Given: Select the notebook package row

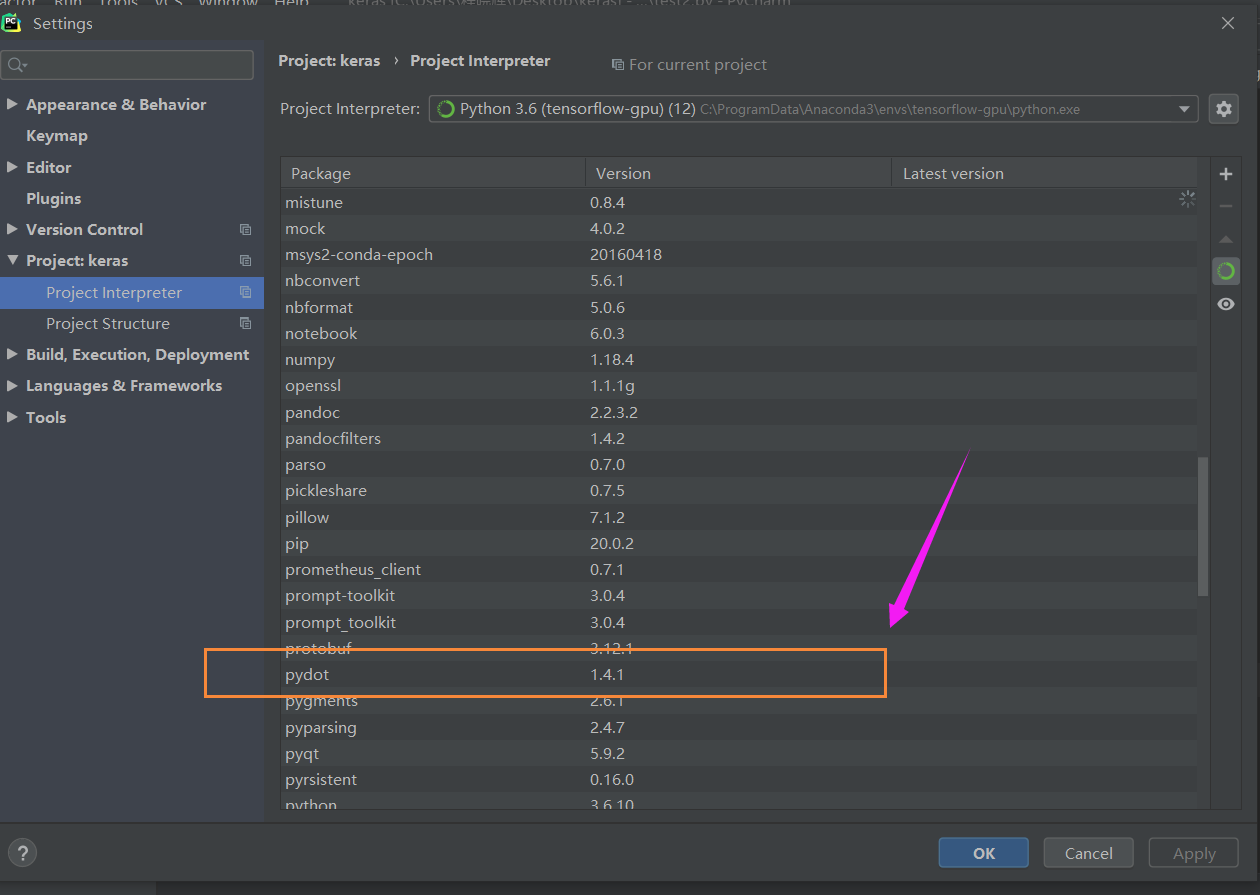Looking at the screenshot, I should point(739,333).
